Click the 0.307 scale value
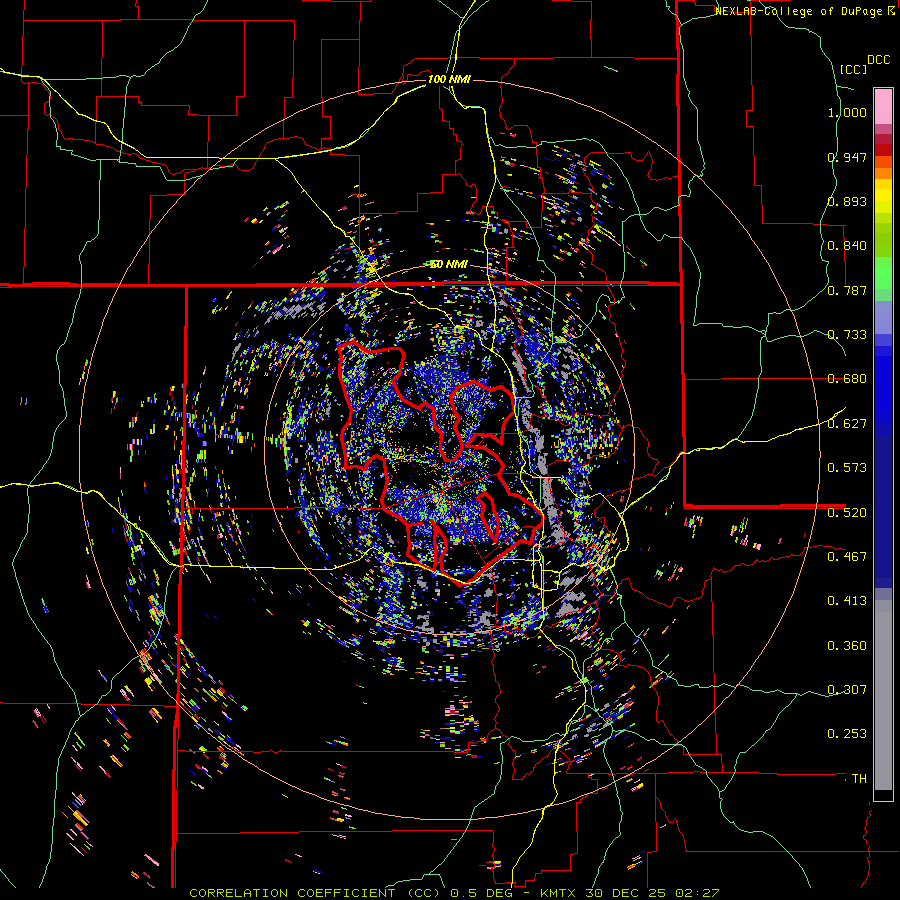 coord(847,690)
